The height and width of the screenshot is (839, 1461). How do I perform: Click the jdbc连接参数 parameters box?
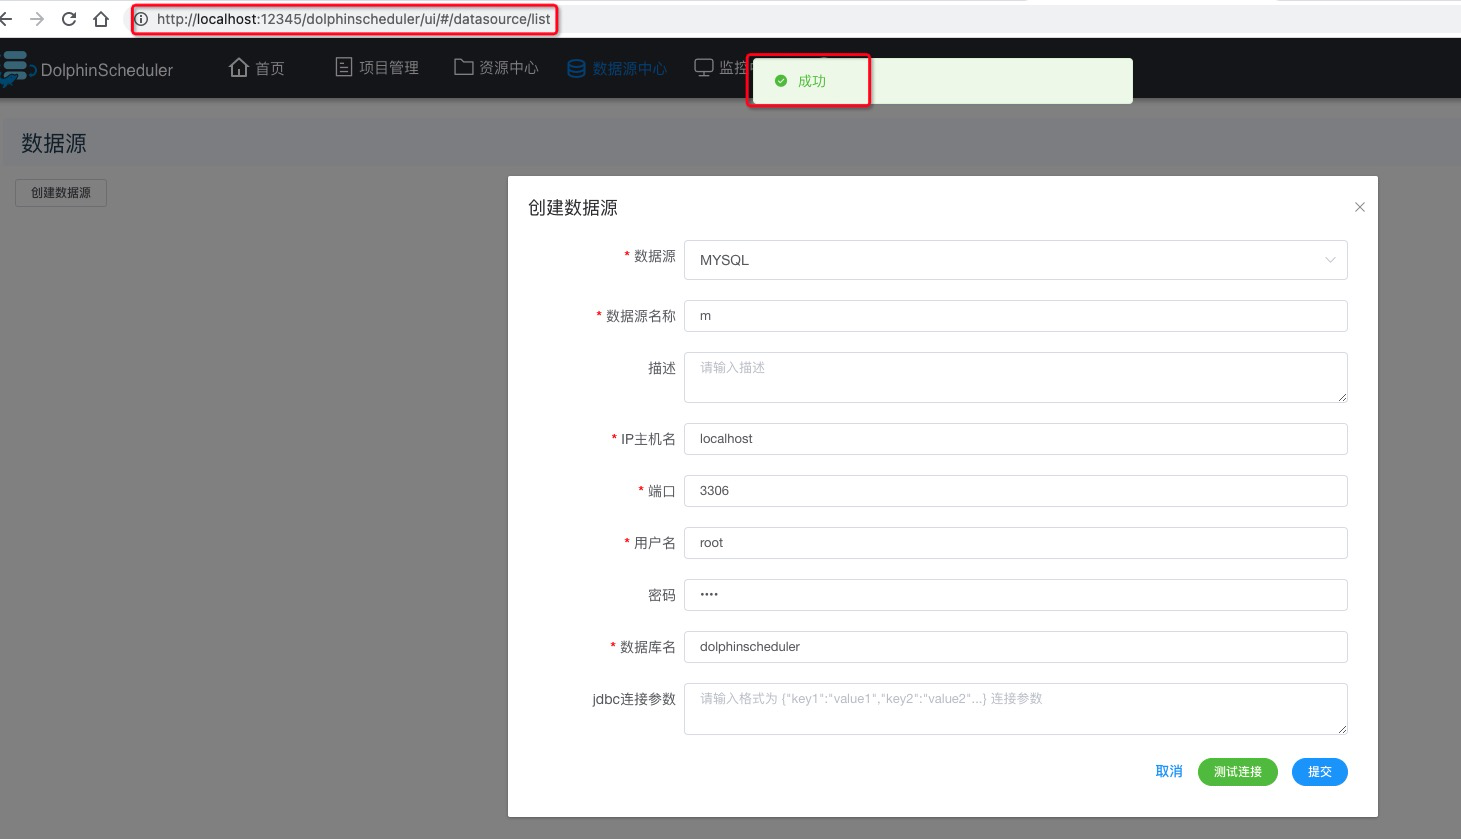1015,708
